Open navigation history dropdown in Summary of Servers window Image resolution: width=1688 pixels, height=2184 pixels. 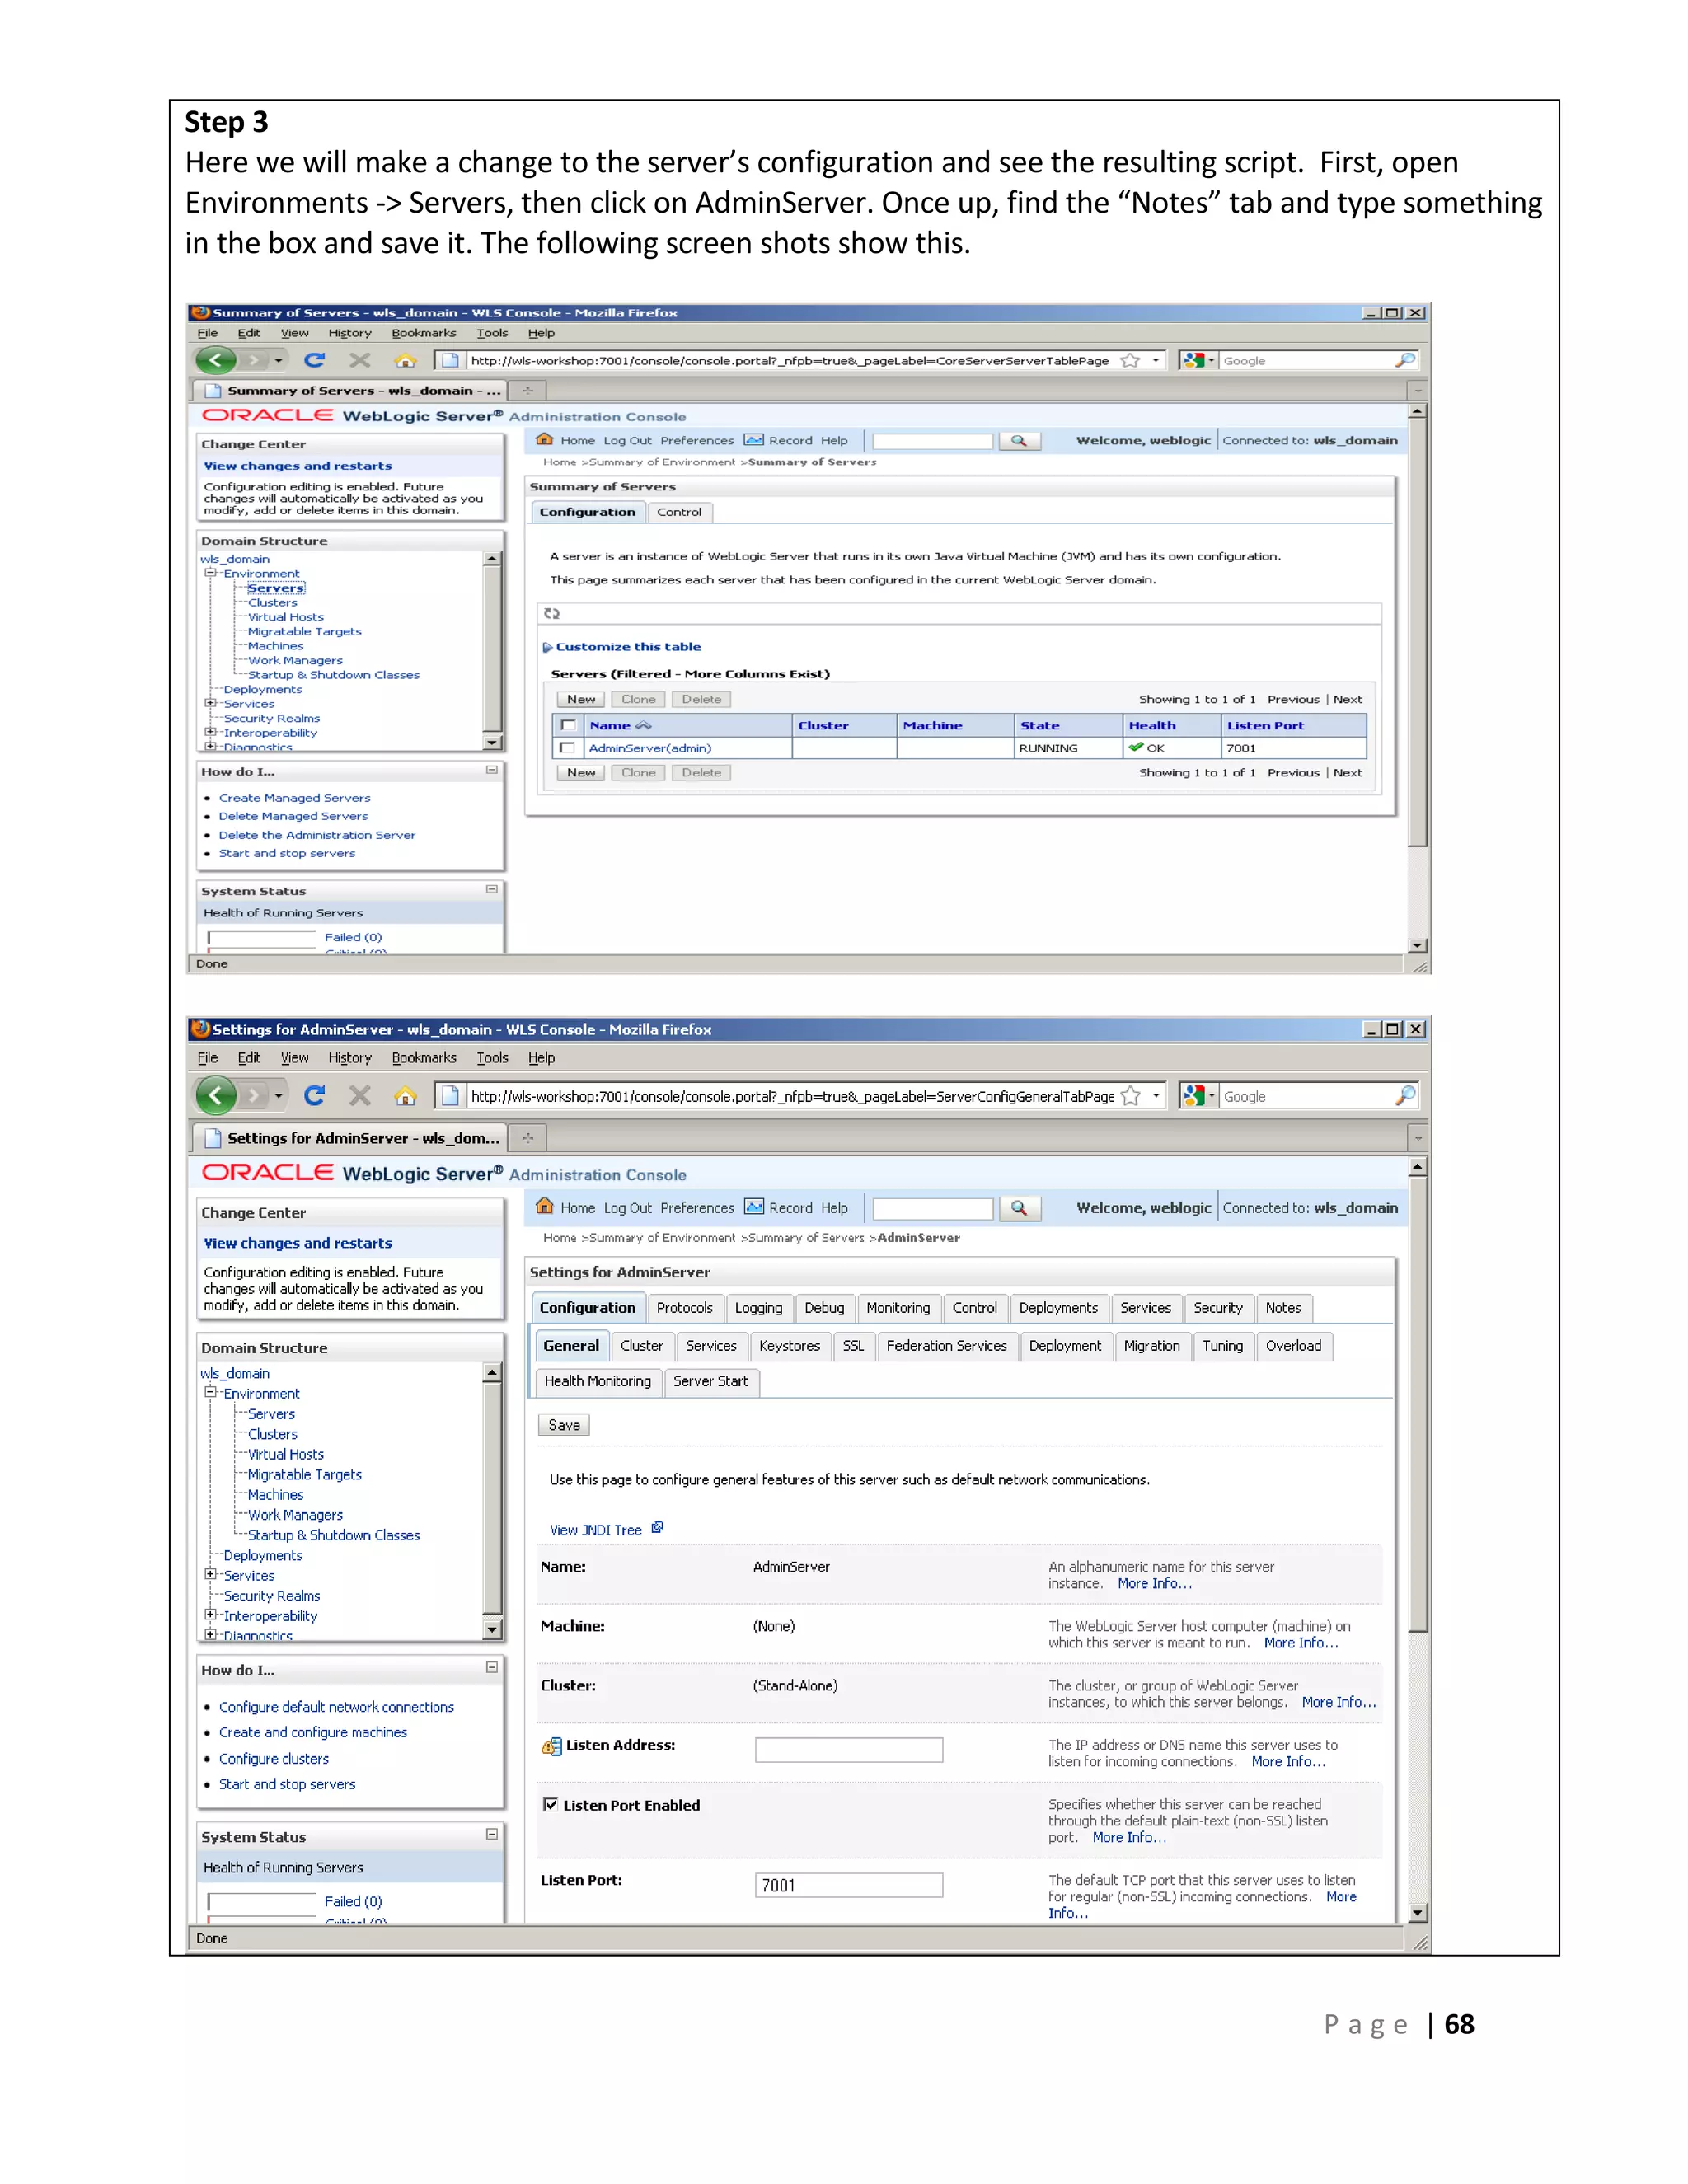(278, 360)
